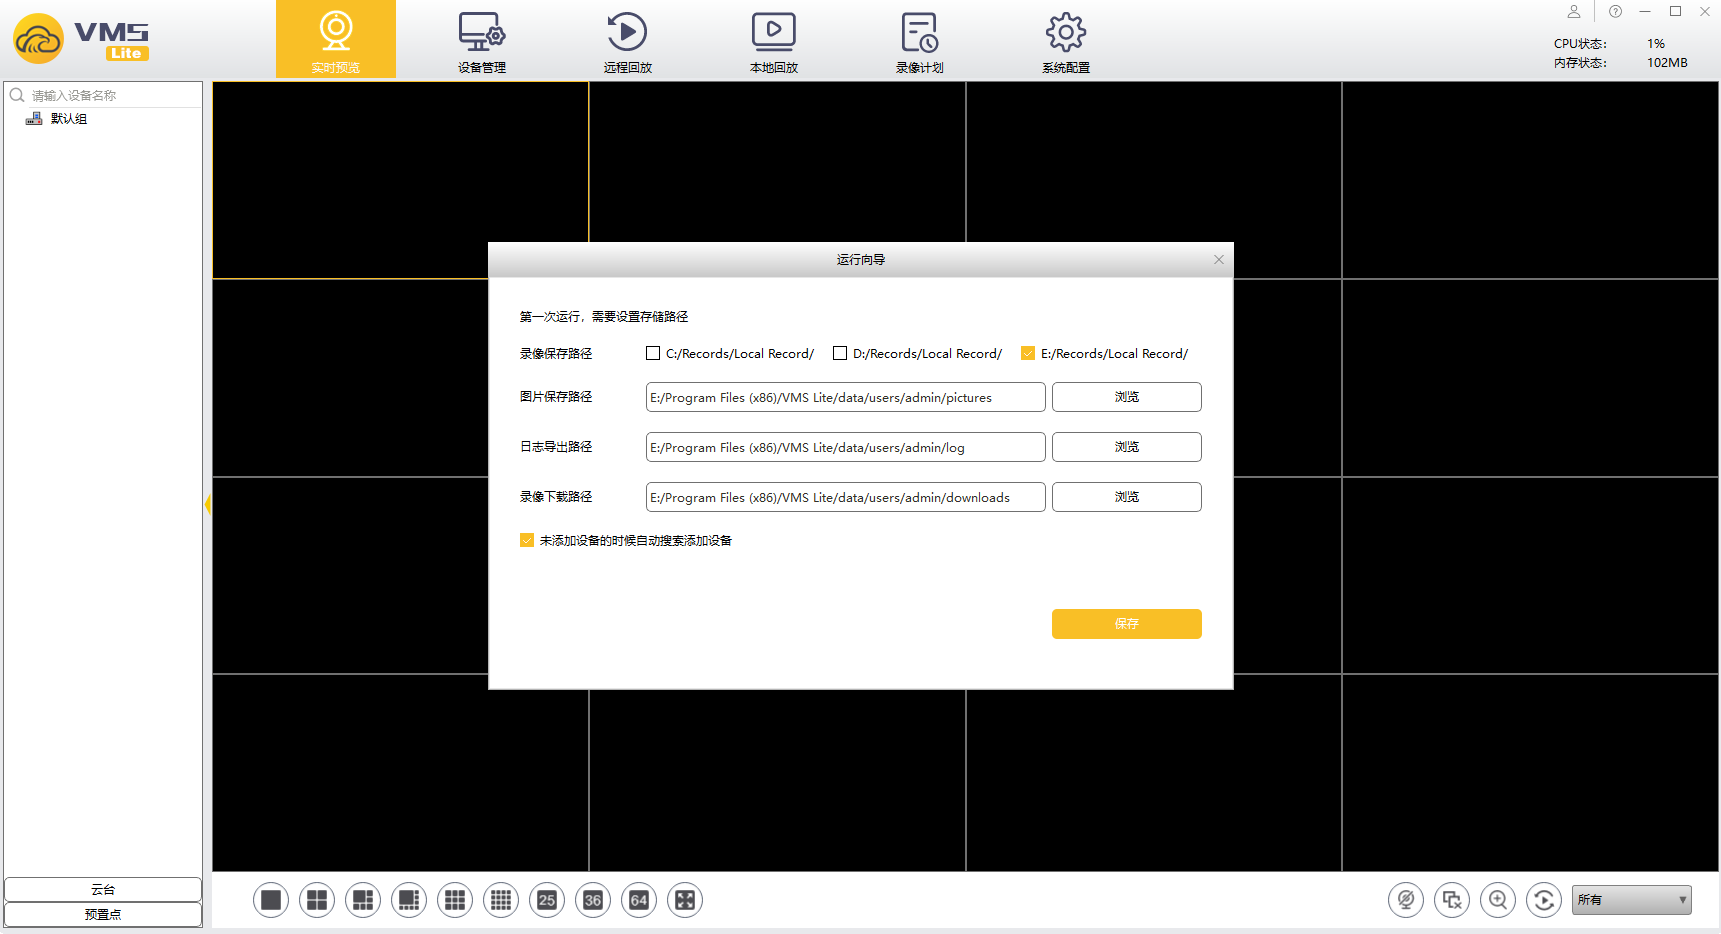Click the rotating tour play icon

(x=1544, y=900)
